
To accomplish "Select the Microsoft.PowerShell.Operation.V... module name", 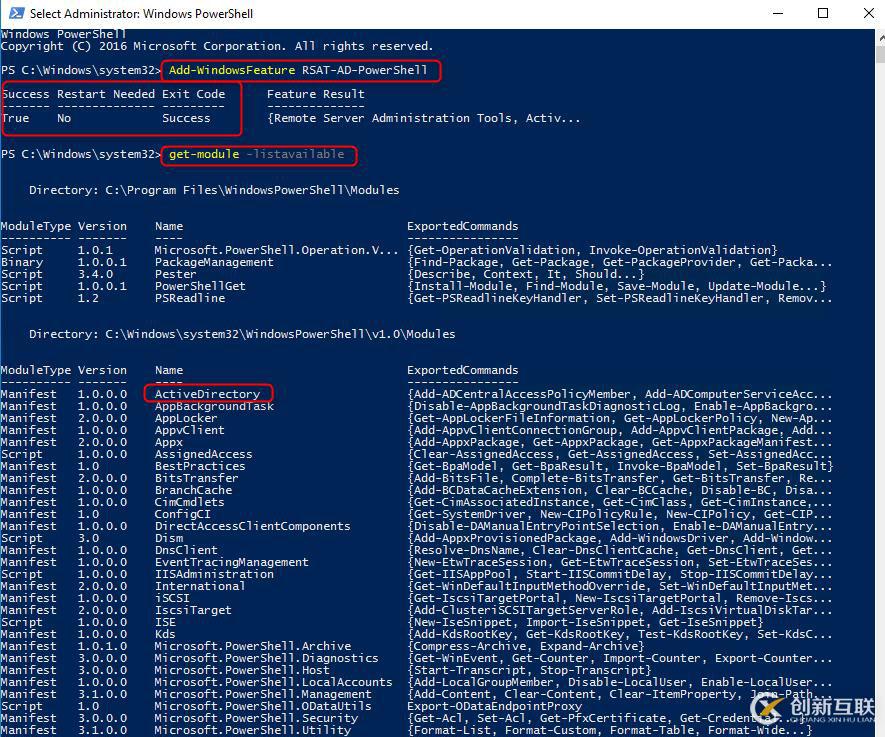I will (277, 250).
